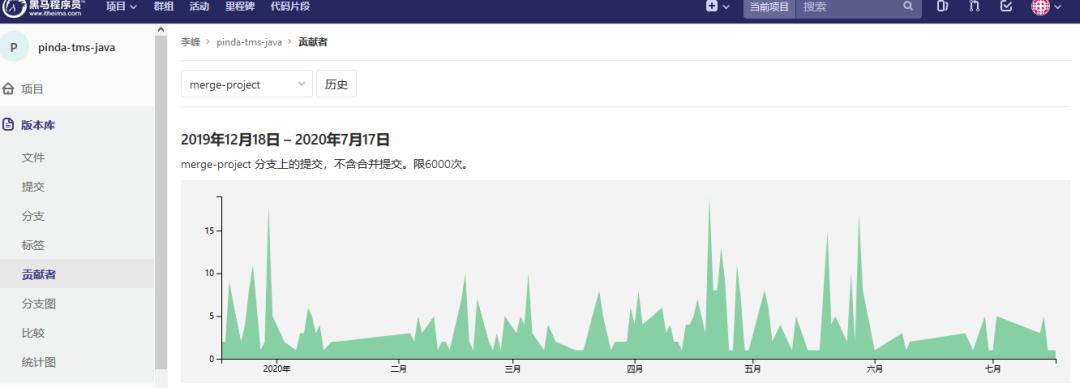
Task: Click the sidebar vertical scrollbar thumb
Action: pyautogui.click(x=160, y=203)
